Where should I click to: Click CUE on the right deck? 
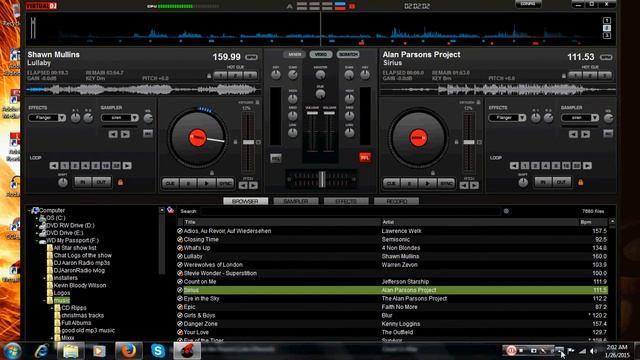coord(391,184)
